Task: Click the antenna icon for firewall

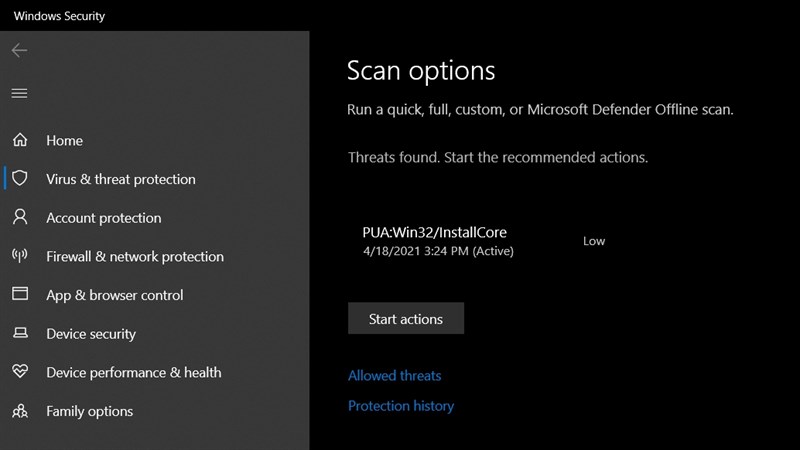Action: [20, 256]
